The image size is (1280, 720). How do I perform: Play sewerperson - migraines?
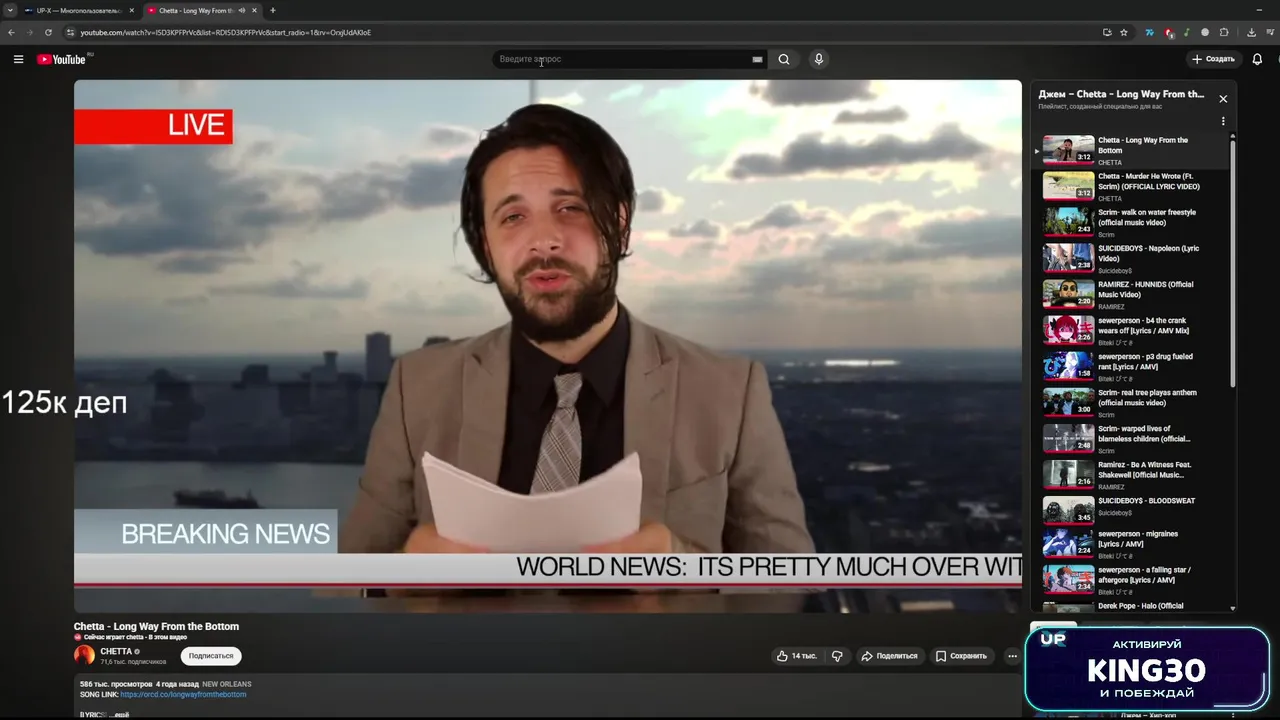[1130, 544]
